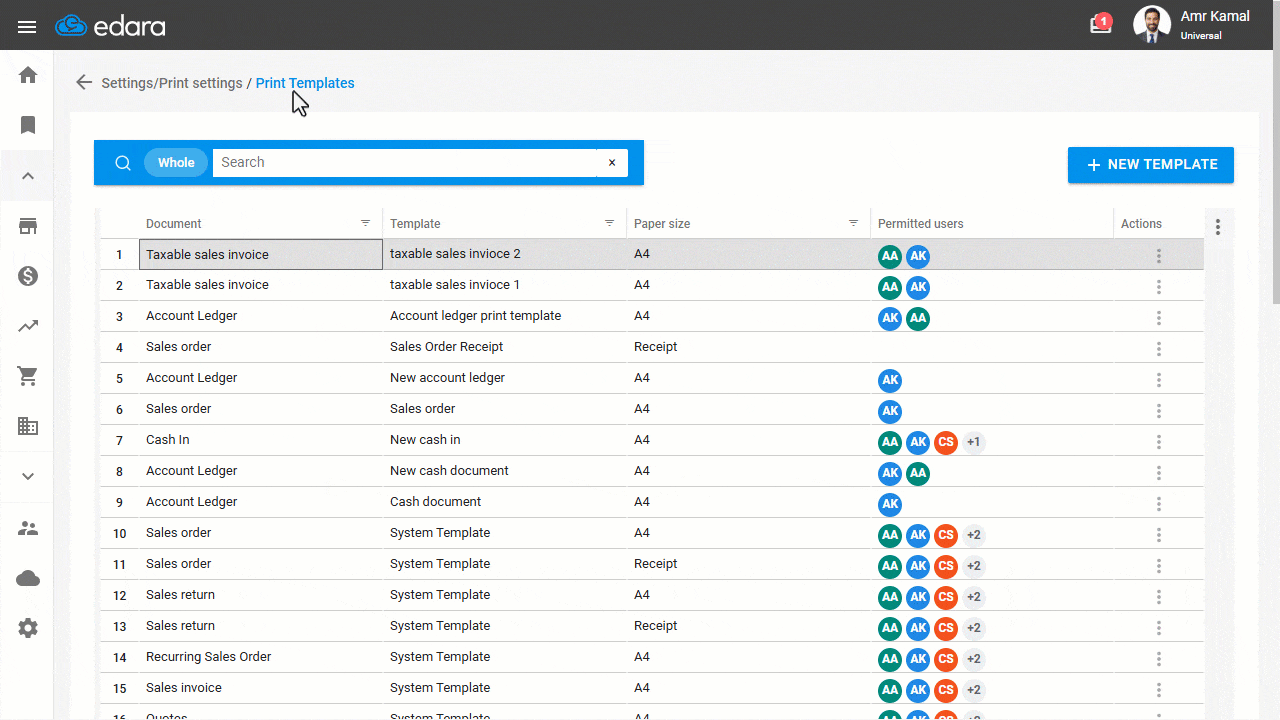
Task: Open the bookmarks icon in sidebar
Action: (x=28, y=125)
